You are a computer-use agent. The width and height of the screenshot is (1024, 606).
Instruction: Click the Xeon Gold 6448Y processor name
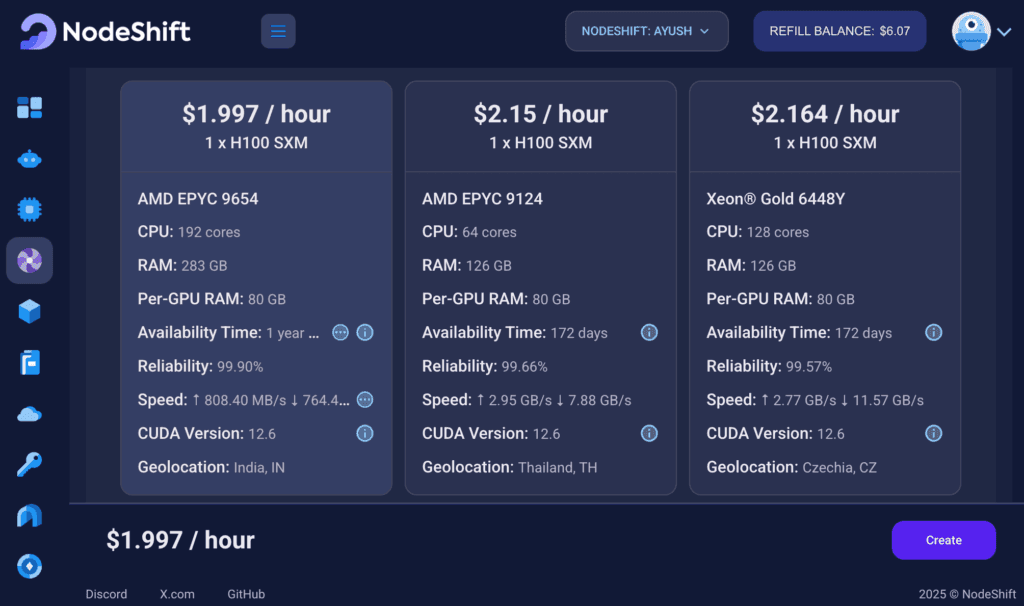tap(776, 199)
